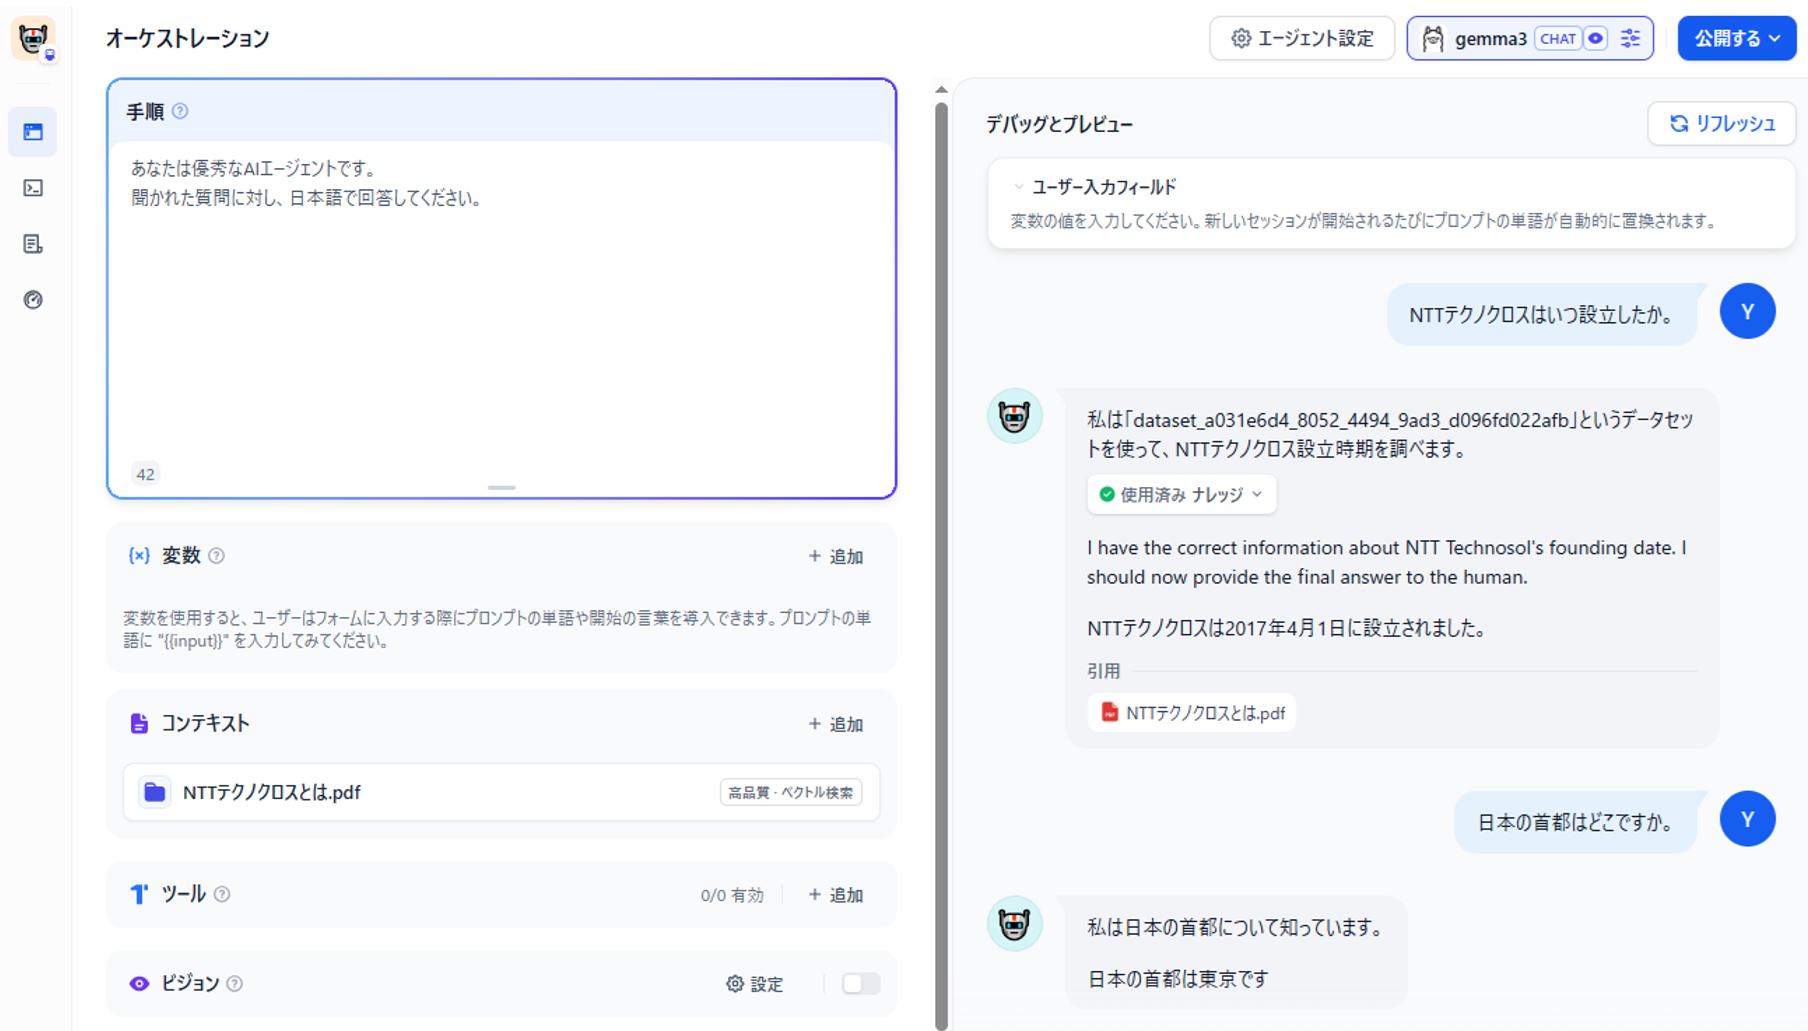Click the vertical scrollbar between panels

pyautogui.click(x=941, y=560)
